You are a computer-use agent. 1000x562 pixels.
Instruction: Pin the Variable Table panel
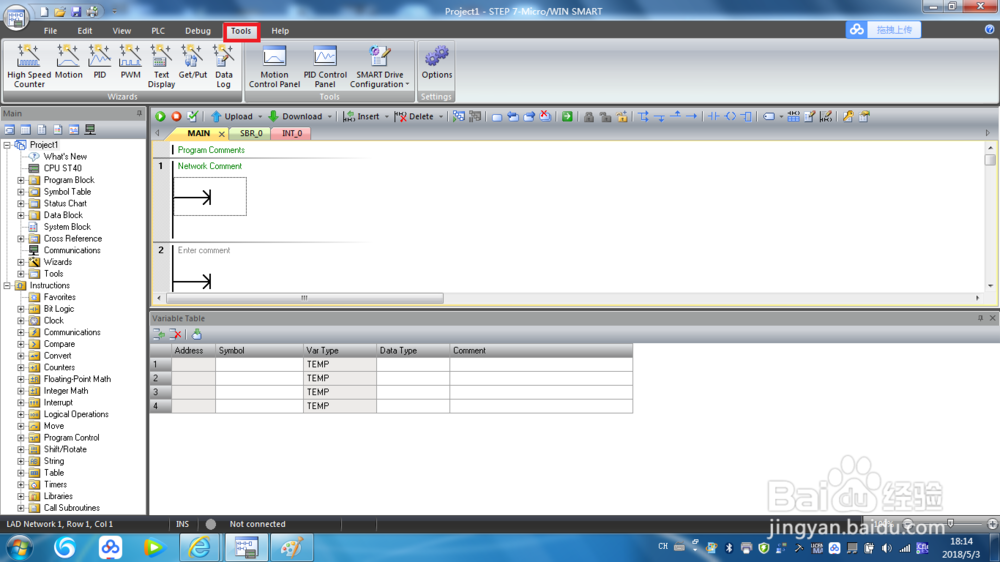[980, 318]
